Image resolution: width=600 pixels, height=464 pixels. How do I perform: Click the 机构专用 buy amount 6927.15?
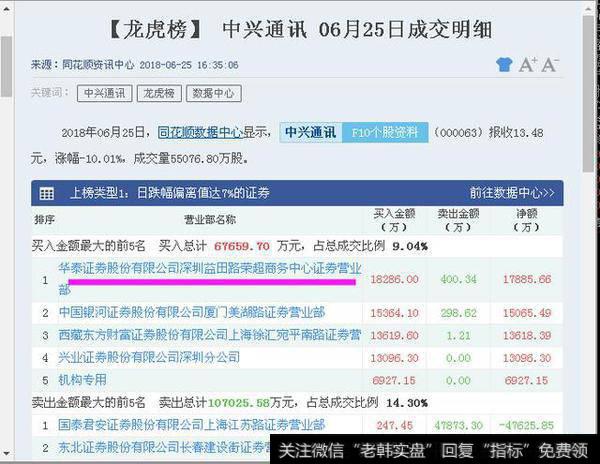[394, 380]
